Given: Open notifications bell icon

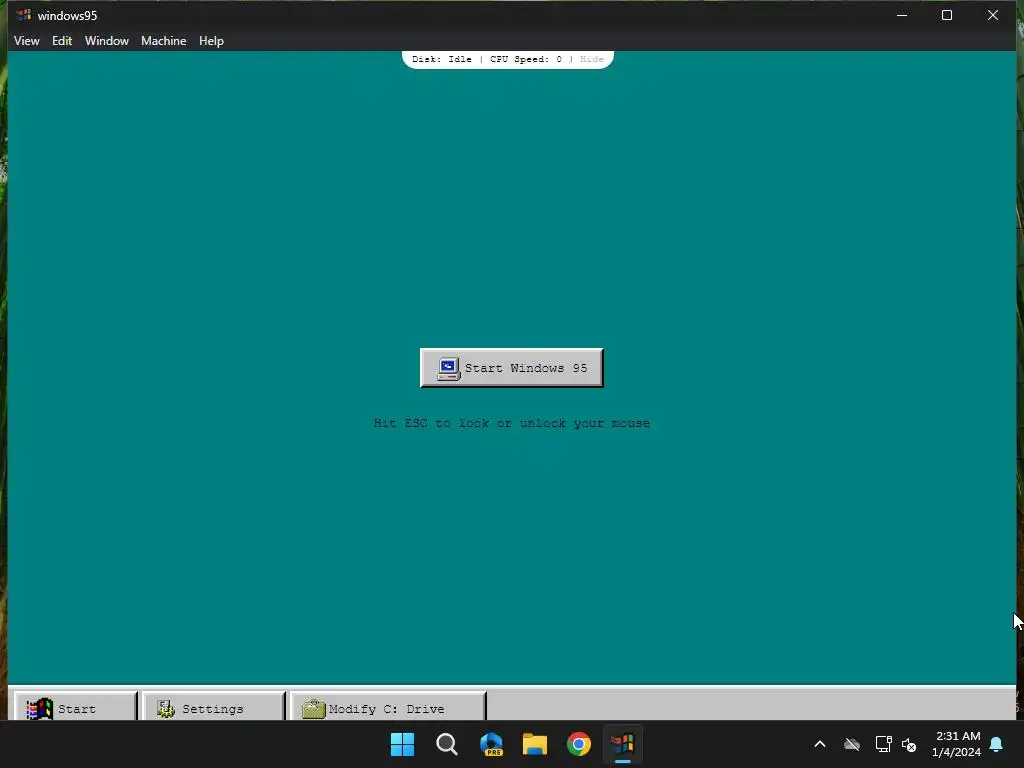Looking at the screenshot, I should click(x=996, y=744).
